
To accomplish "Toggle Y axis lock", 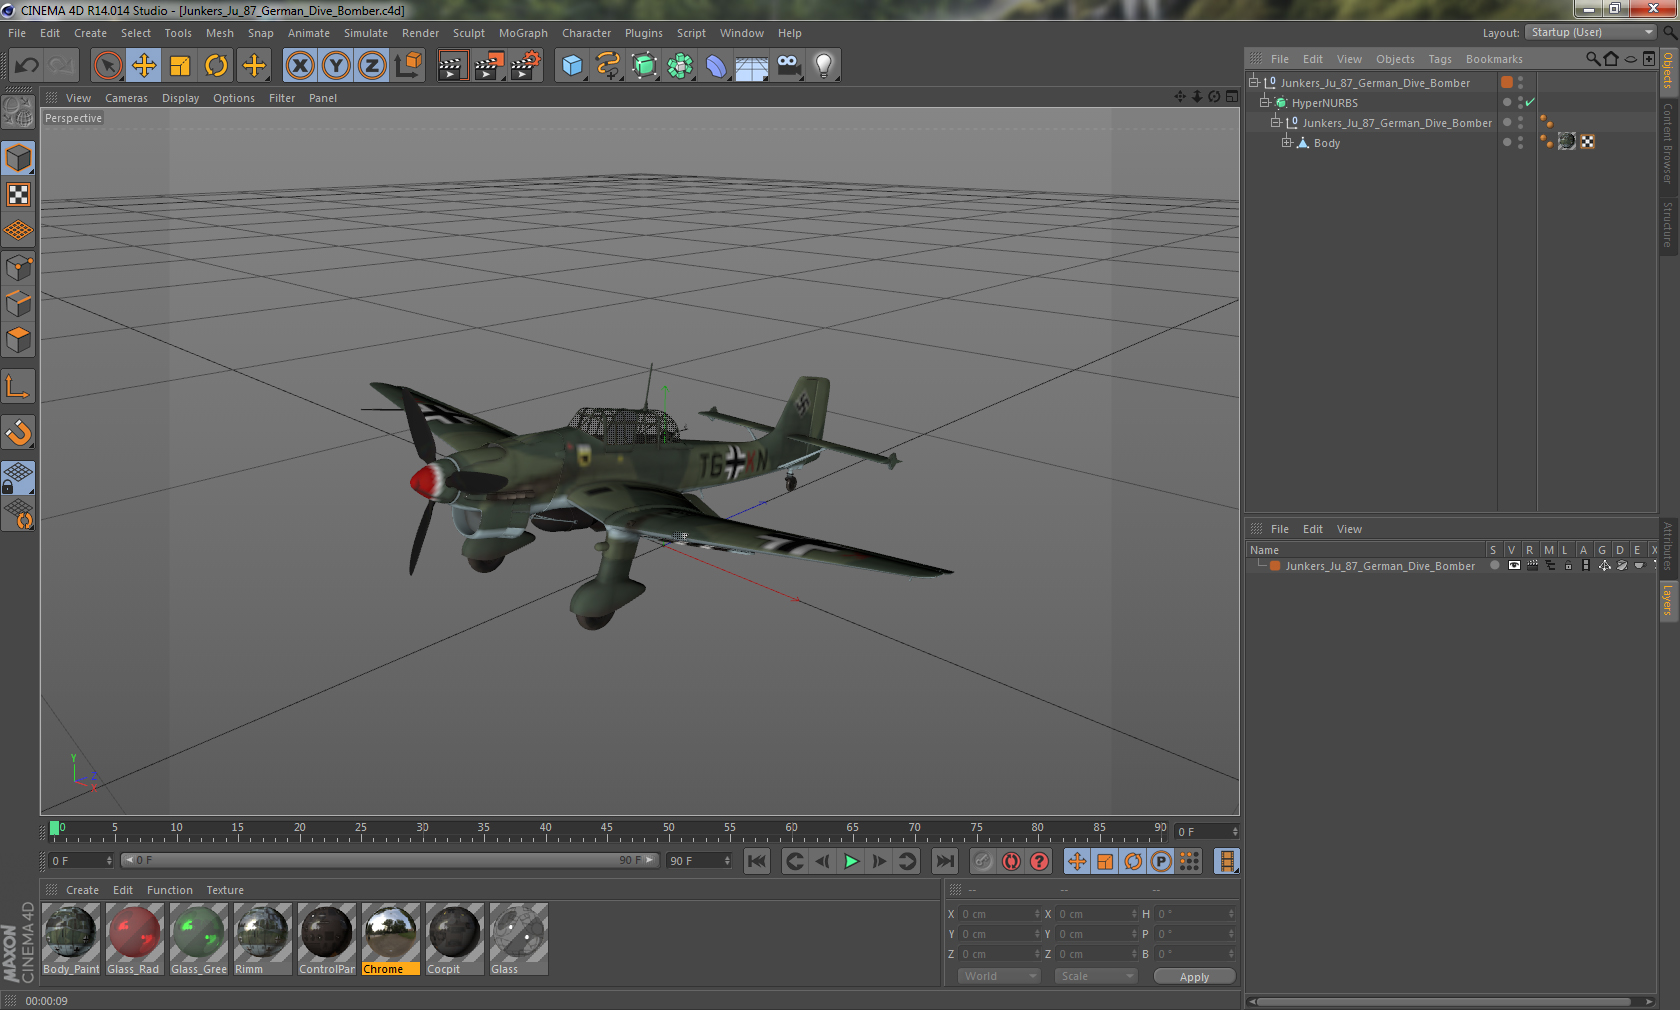I will pyautogui.click(x=336, y=66).
